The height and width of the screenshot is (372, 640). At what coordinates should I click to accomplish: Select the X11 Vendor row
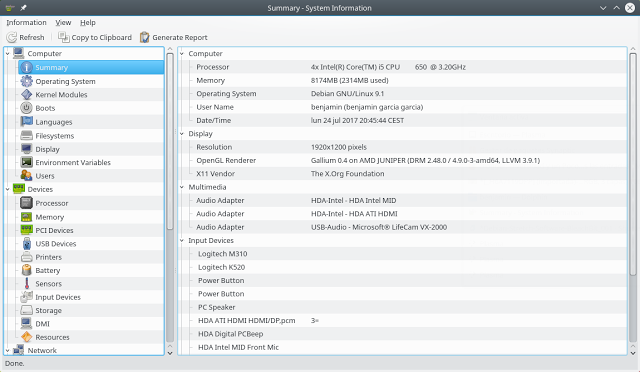(x=402, y=174)
